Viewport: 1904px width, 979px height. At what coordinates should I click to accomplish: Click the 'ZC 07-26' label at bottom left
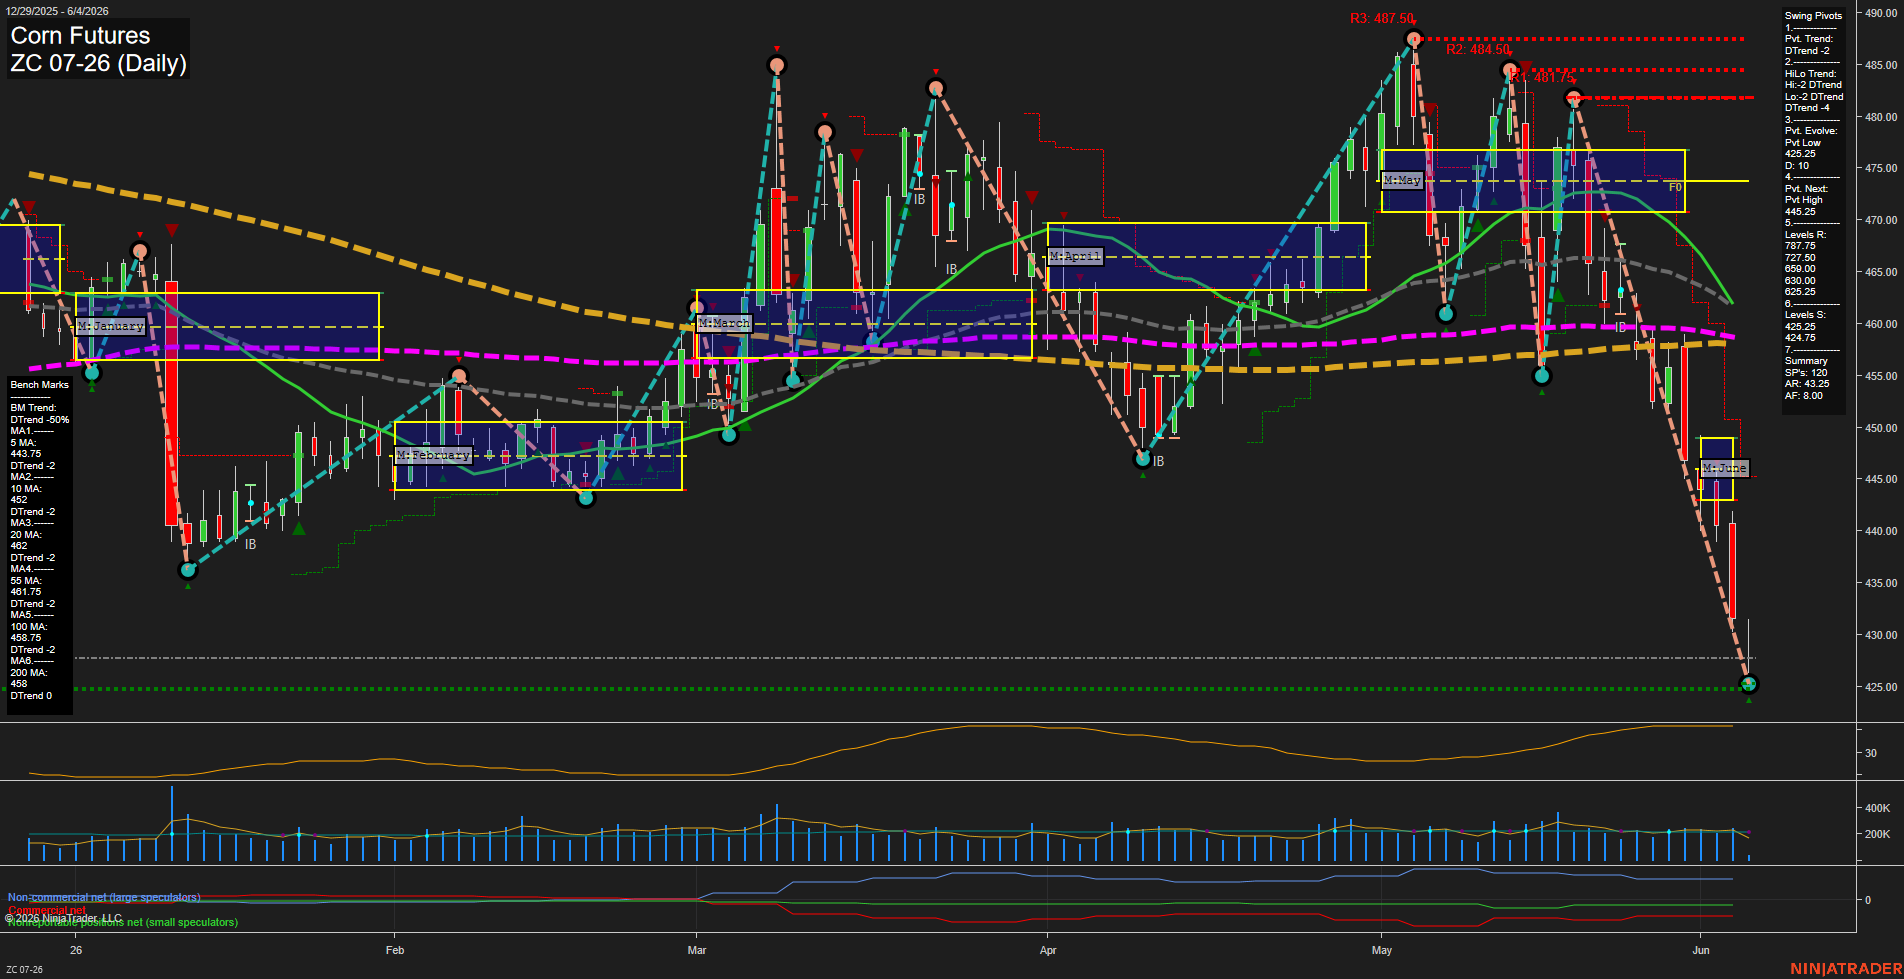(24, 970)
